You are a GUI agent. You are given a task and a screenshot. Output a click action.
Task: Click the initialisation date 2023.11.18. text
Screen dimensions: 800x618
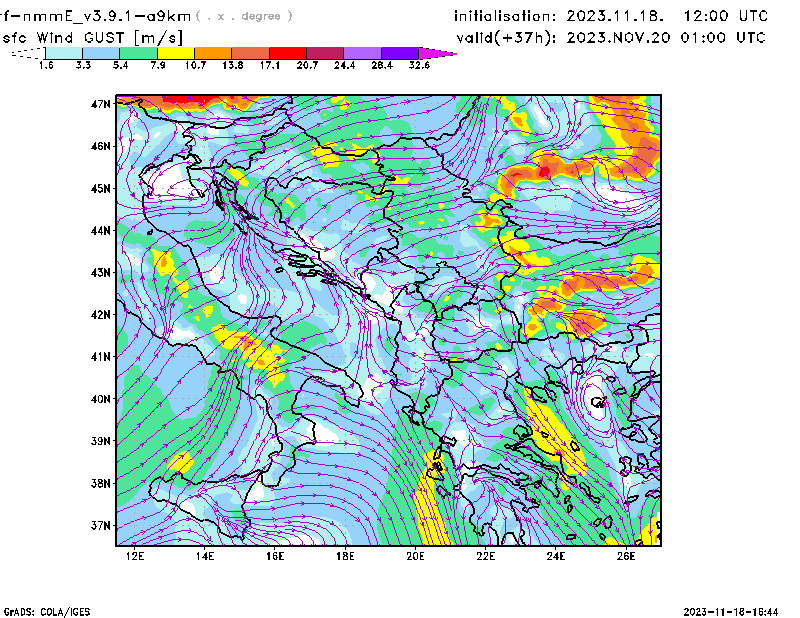[615, 16]
